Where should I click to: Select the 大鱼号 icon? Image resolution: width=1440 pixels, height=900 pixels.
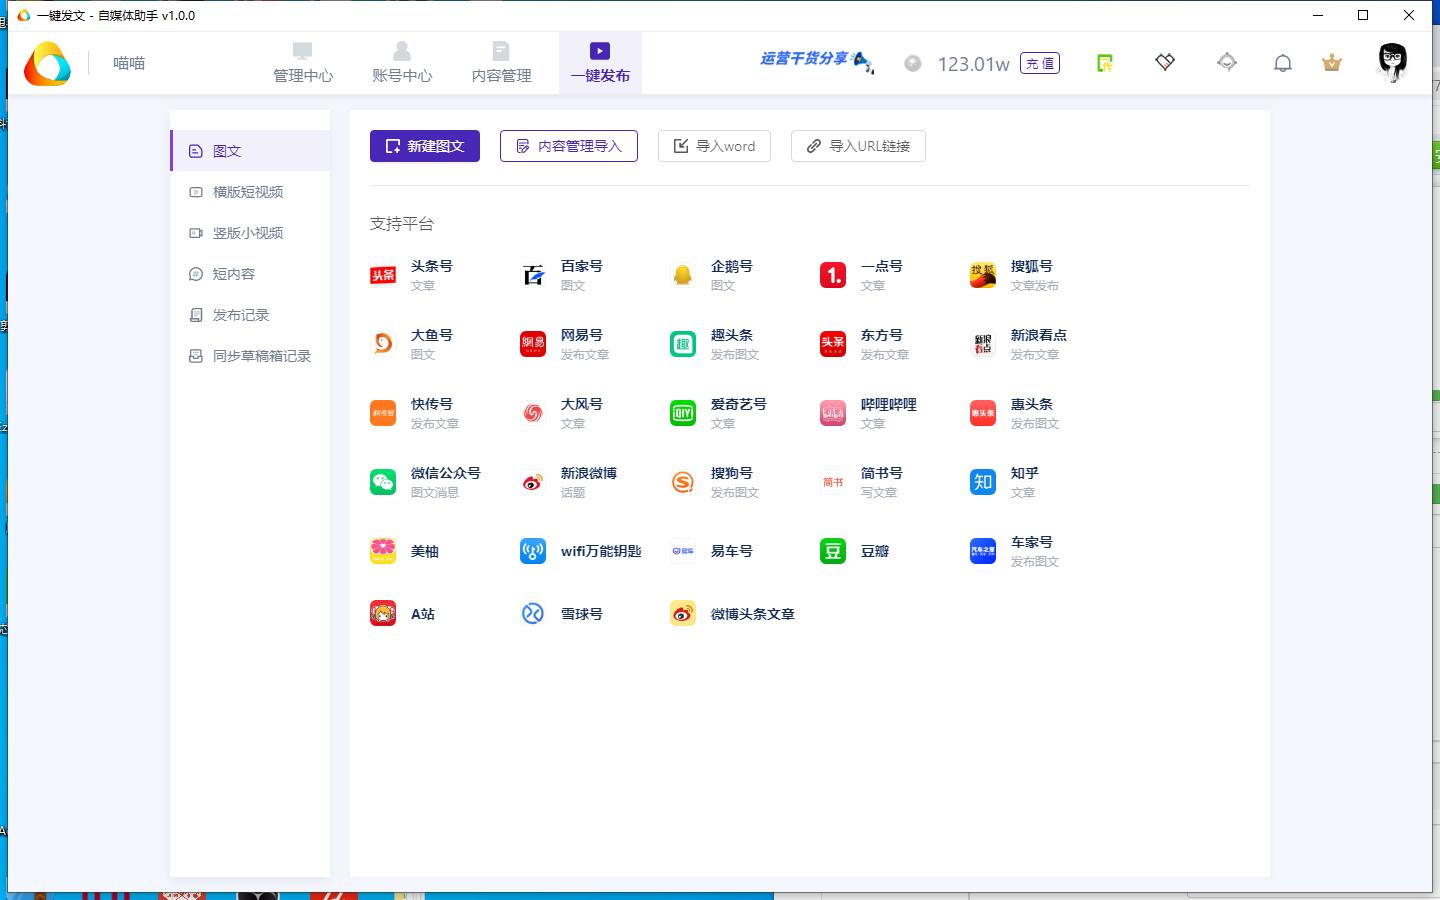(383, 344)
